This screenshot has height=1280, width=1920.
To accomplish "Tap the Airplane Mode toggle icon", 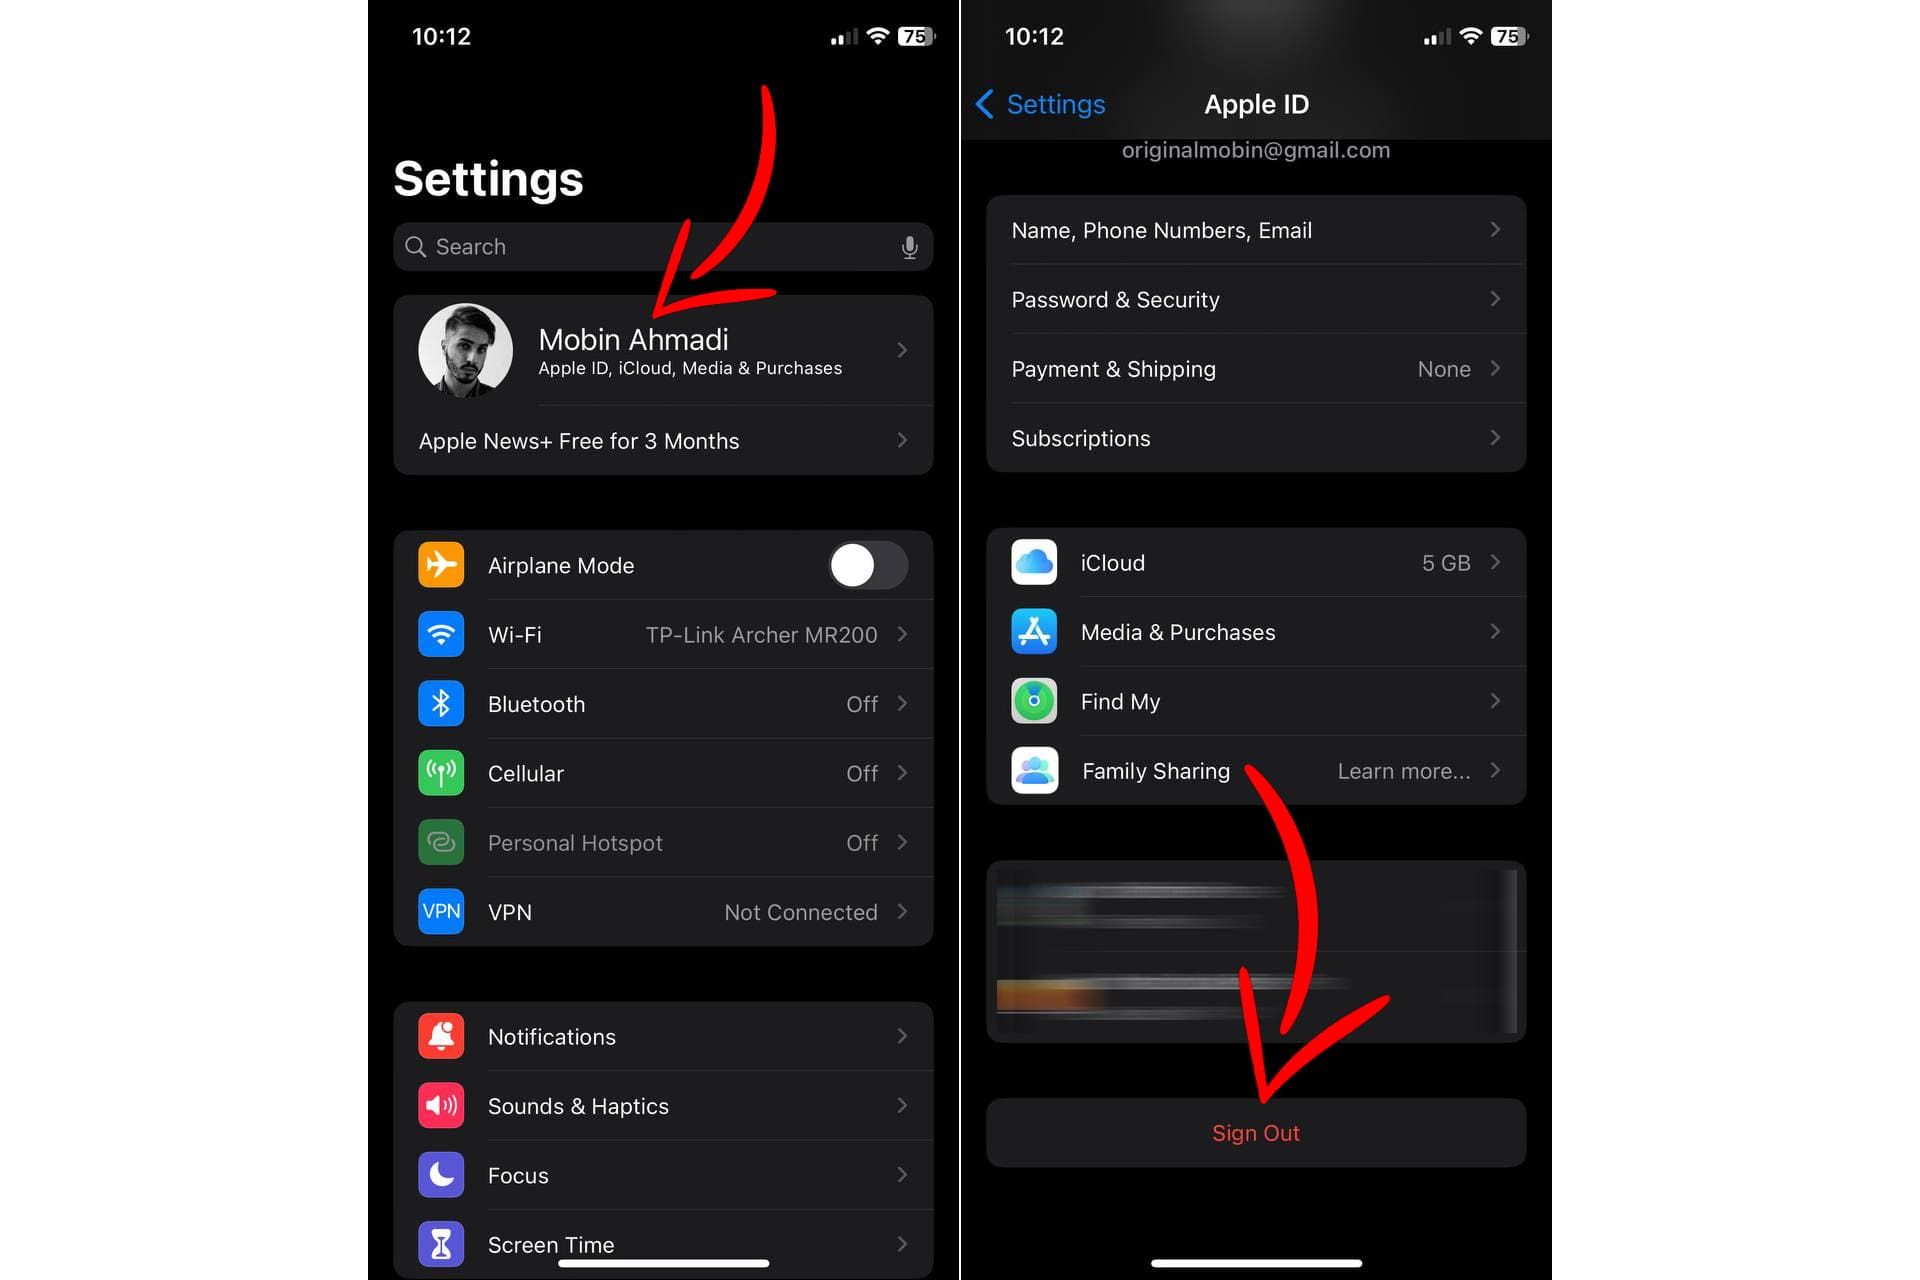I will (861, 564).
